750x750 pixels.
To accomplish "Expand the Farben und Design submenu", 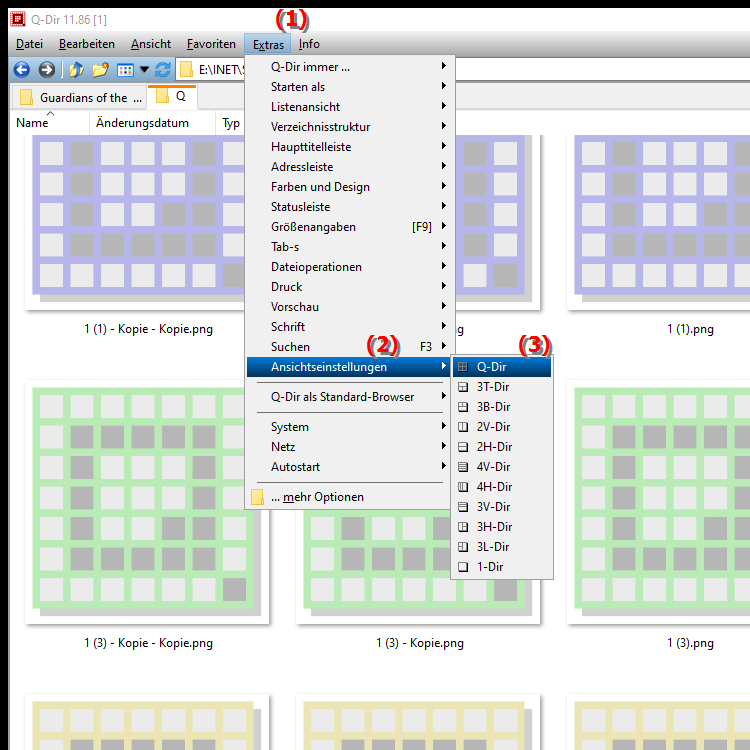I will tap(348, 187).
